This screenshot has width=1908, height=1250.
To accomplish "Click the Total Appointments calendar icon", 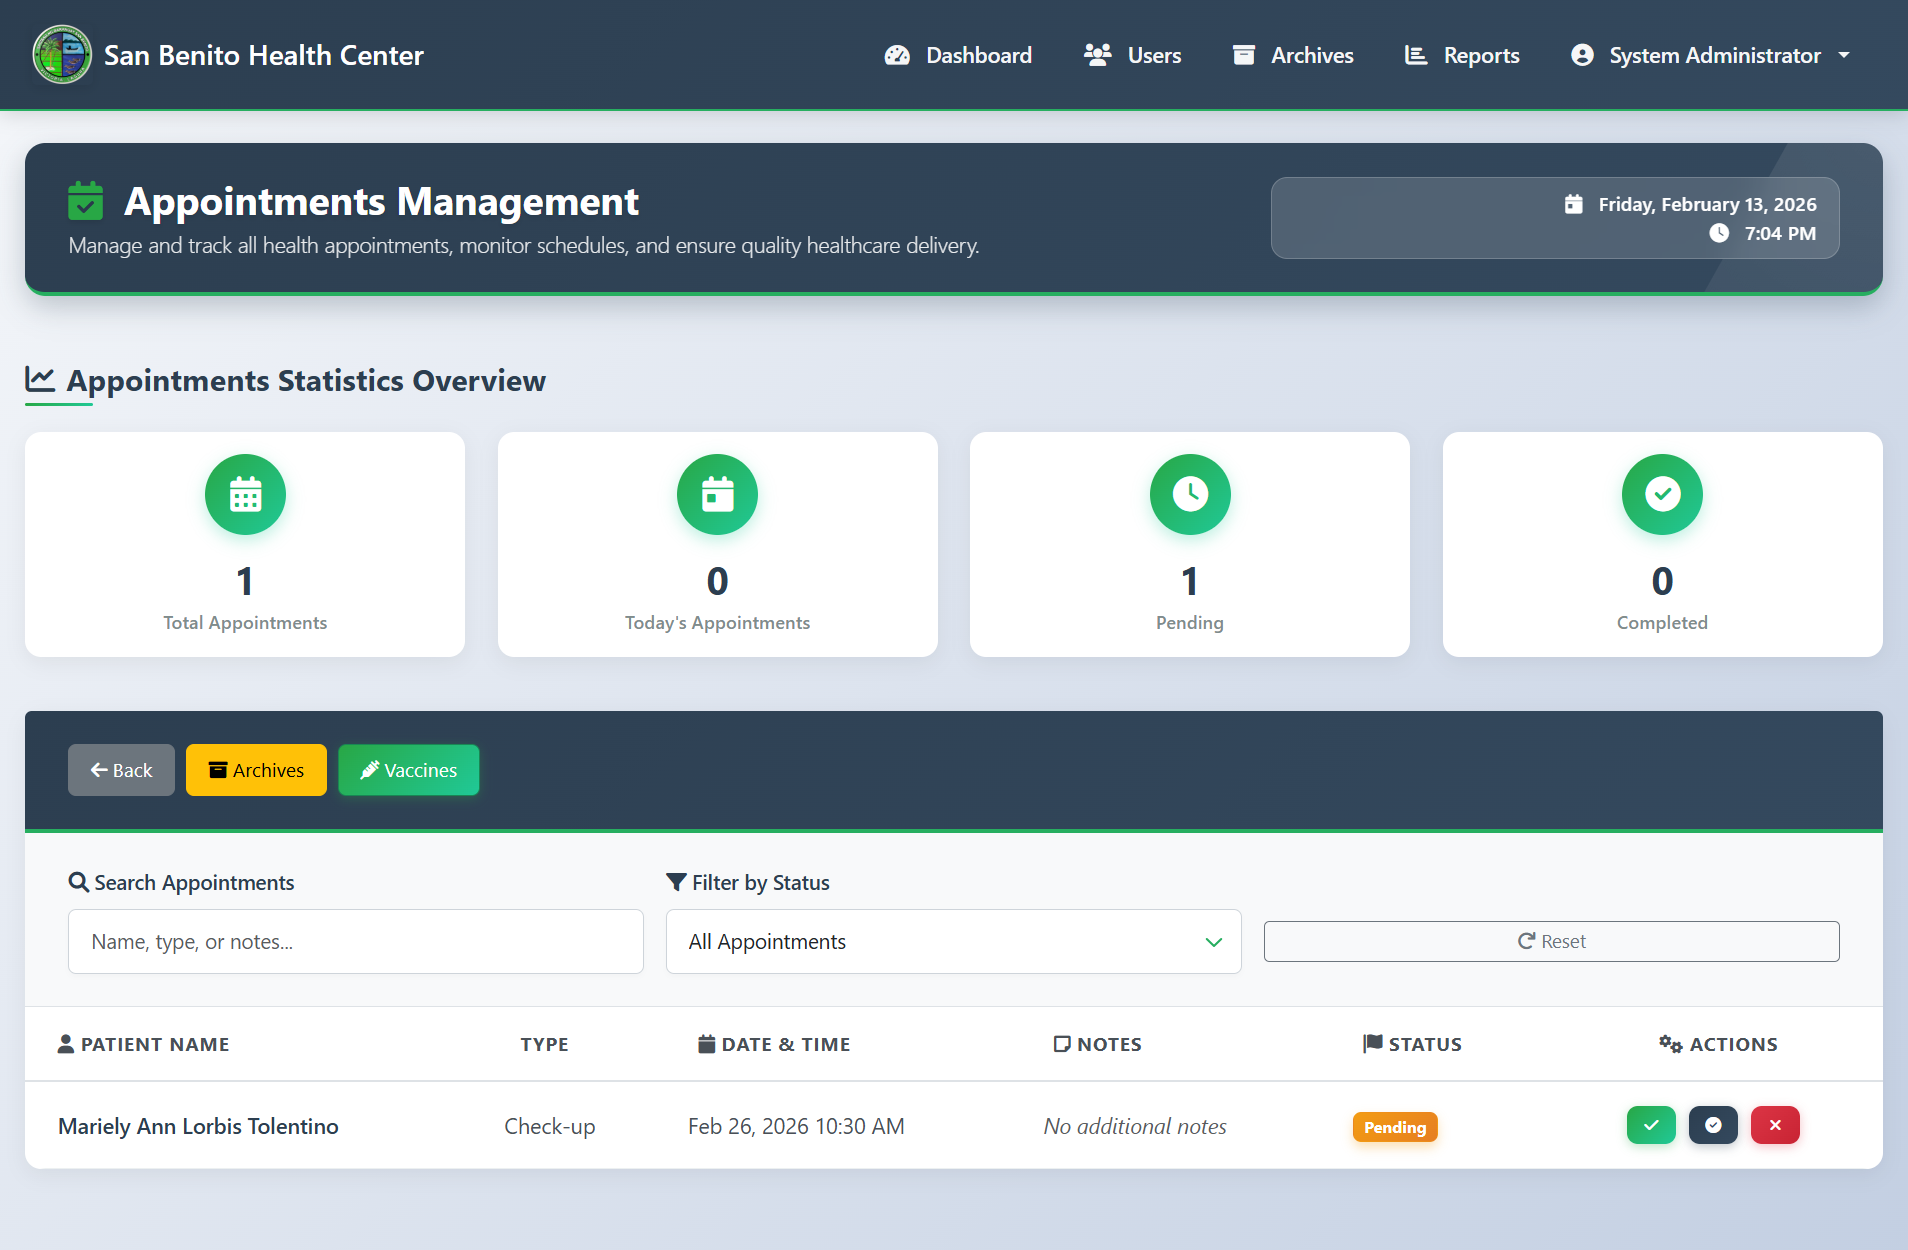I will [x=245, y=494].
